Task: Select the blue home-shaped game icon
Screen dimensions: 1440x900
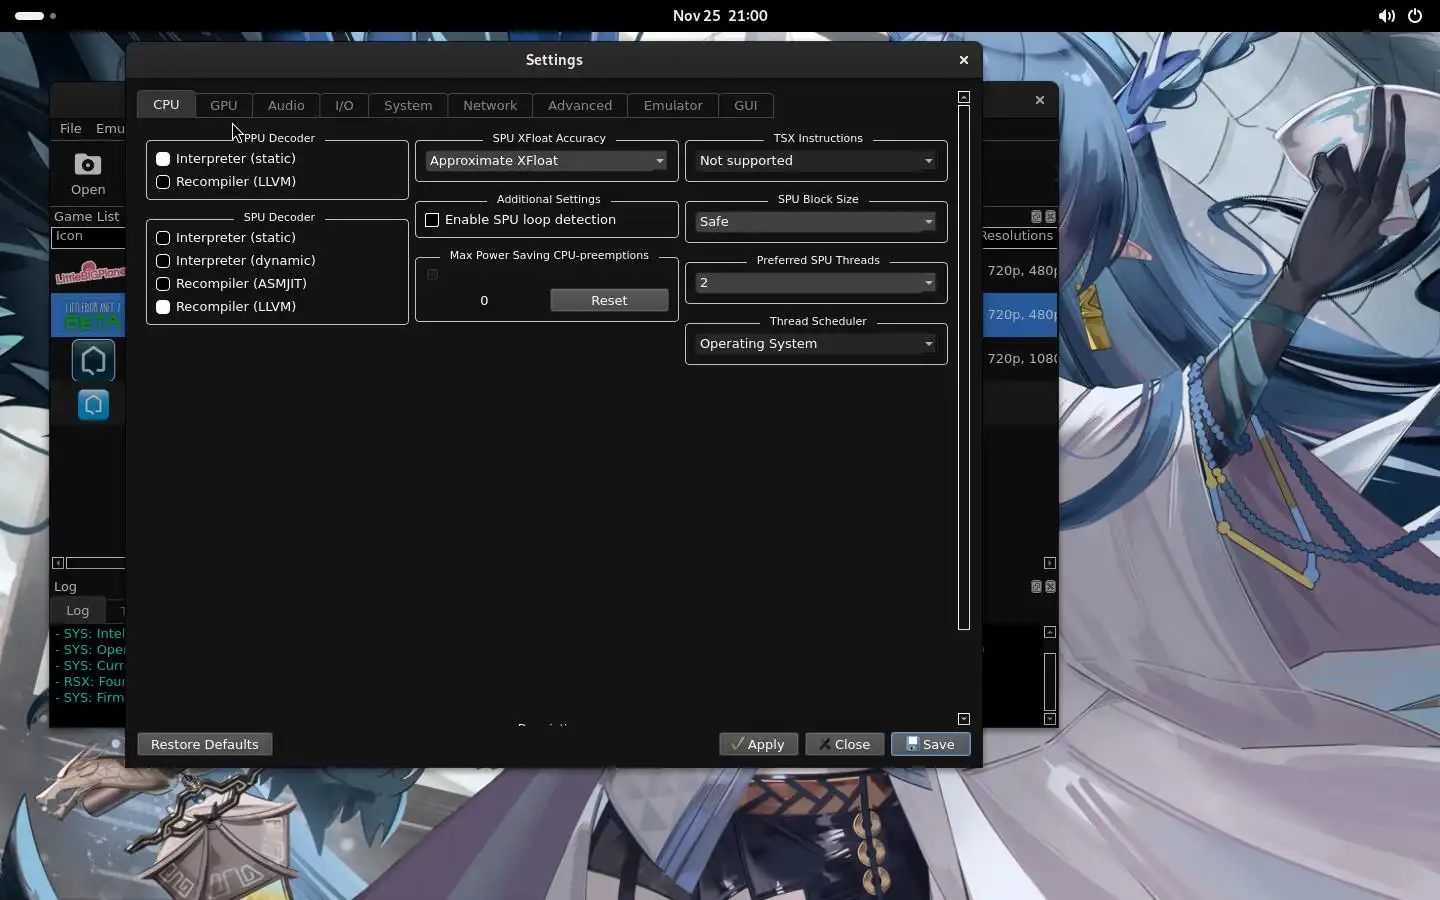Action: 93,404
